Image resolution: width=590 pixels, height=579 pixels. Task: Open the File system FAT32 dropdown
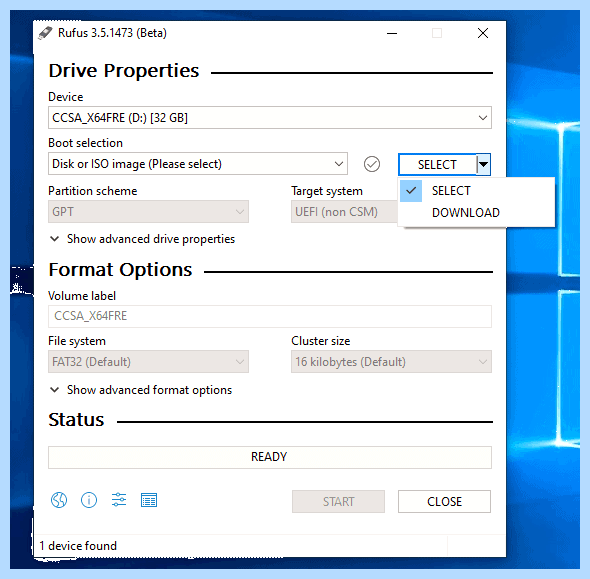[148, 362]
